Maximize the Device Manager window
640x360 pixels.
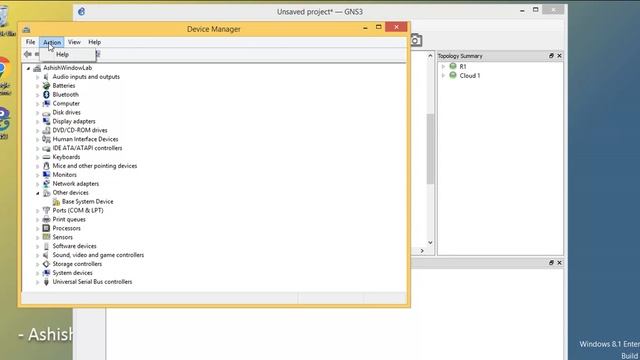click(x=378, y=27)
